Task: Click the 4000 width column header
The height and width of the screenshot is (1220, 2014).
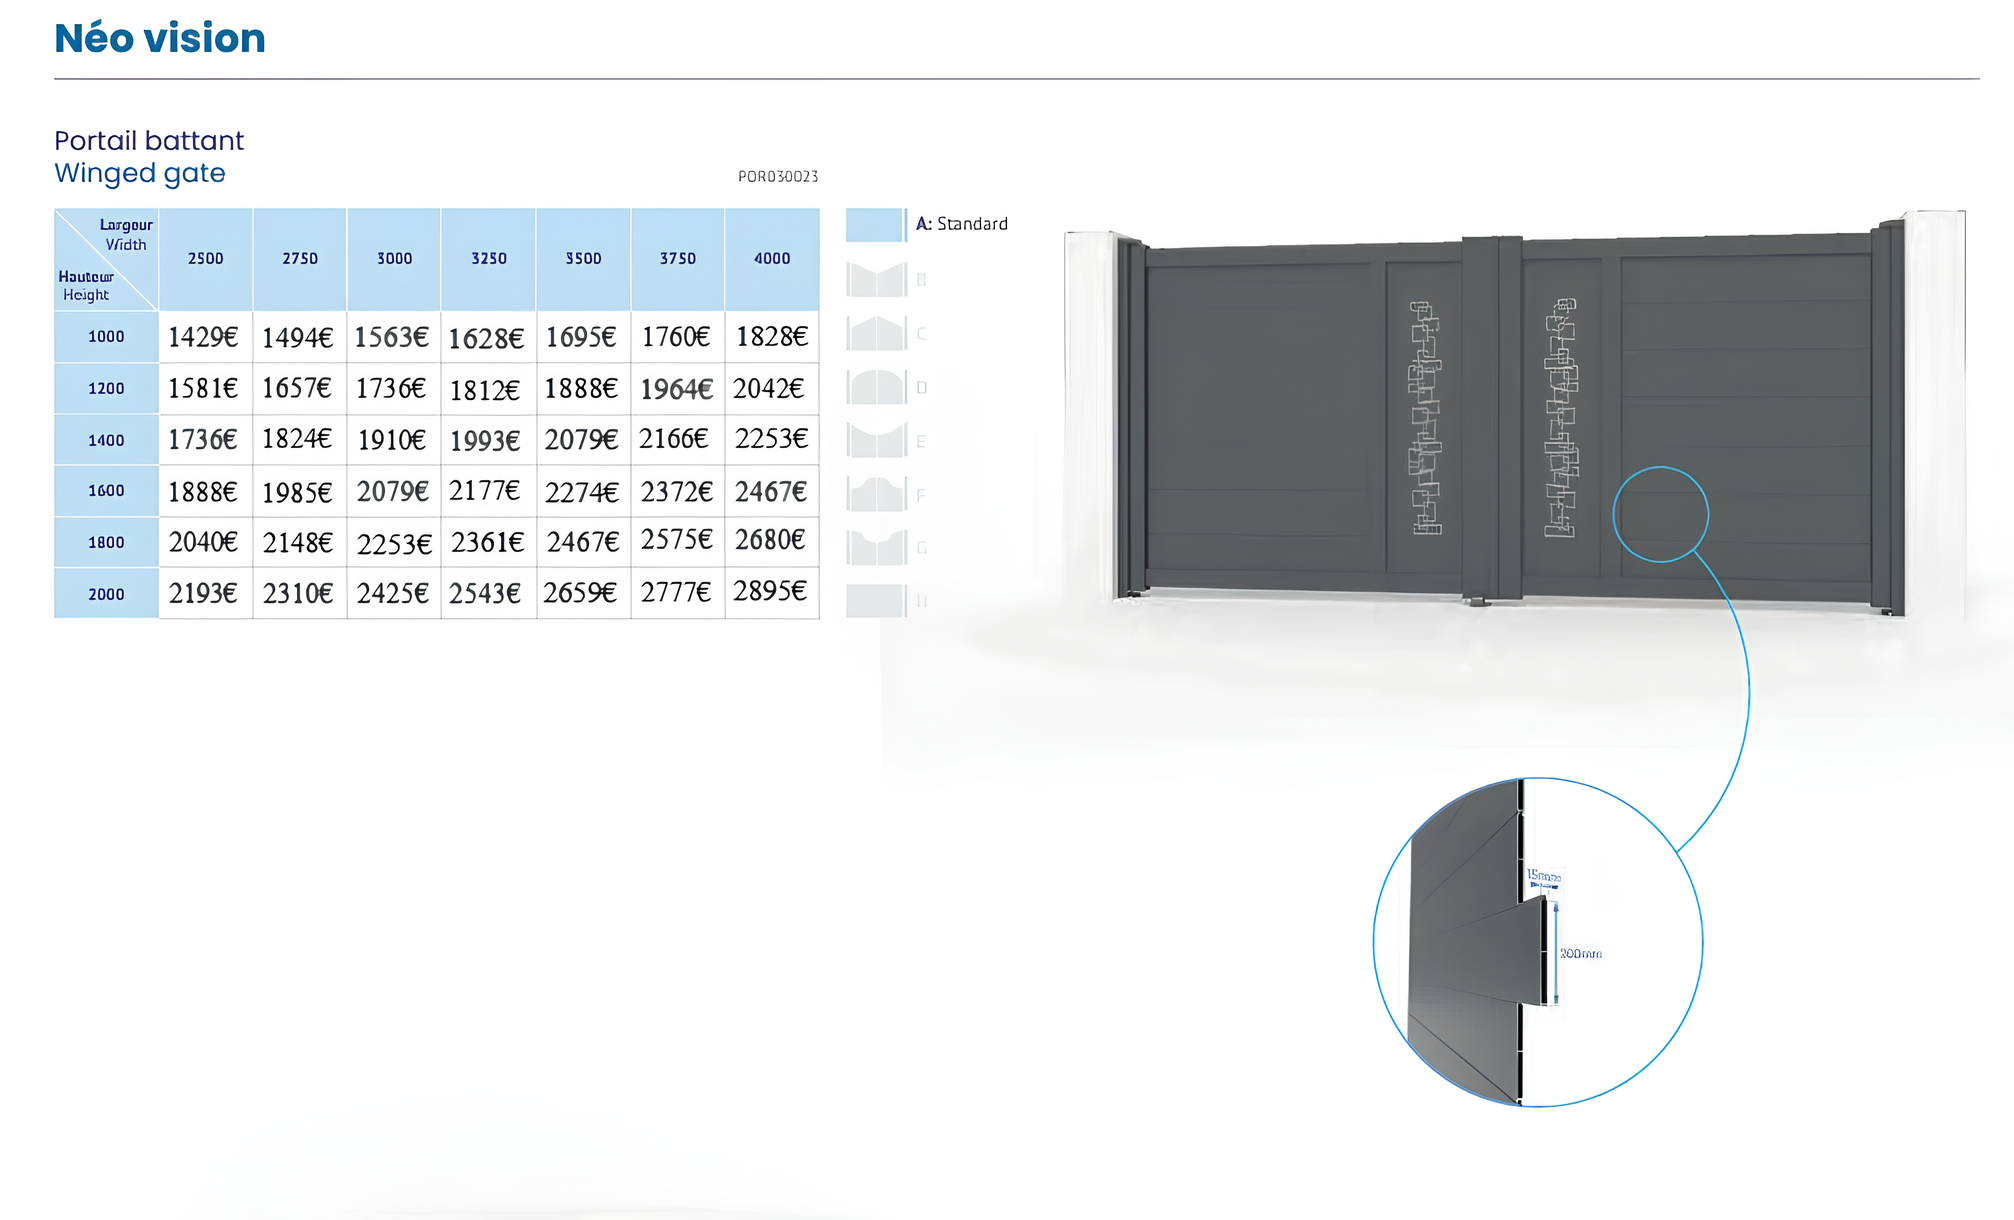Action: (772, 259)
